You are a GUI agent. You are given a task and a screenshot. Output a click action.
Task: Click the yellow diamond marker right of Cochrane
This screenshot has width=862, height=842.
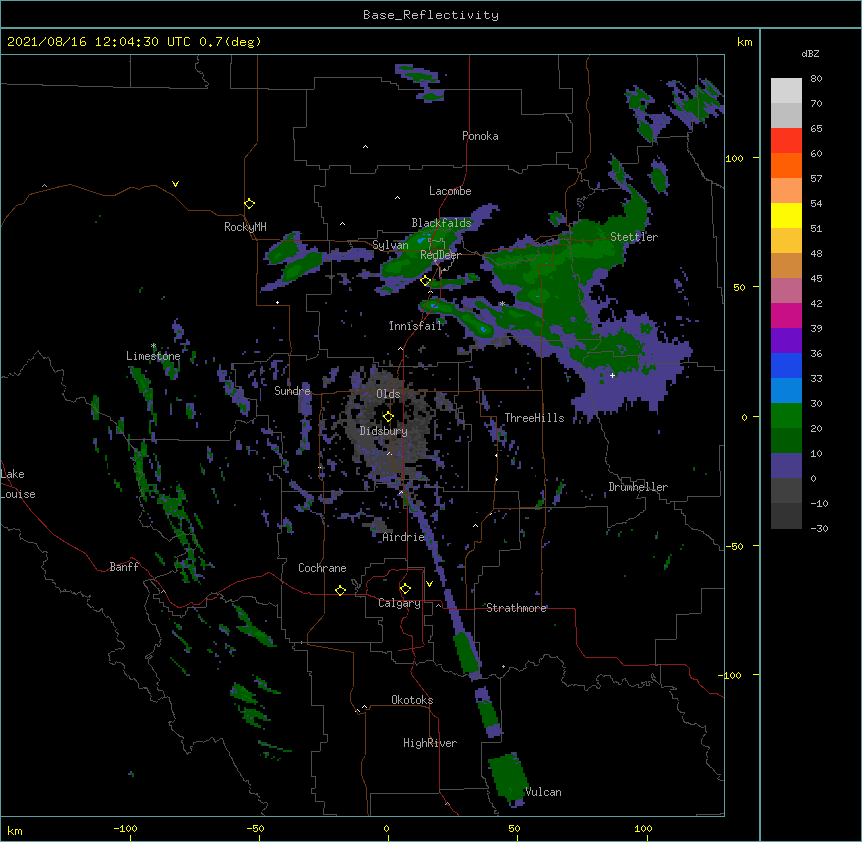tap(340, 590)
